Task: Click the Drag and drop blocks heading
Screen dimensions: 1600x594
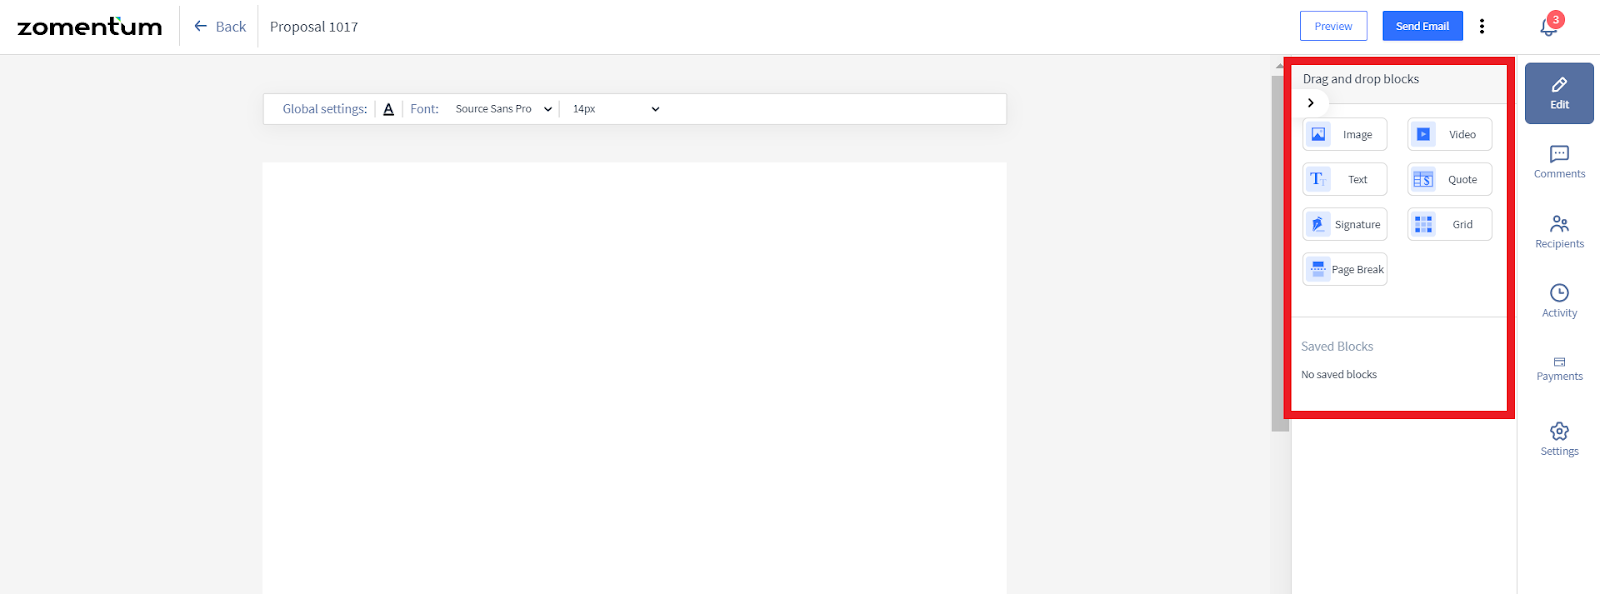Action: [1360, 79]
